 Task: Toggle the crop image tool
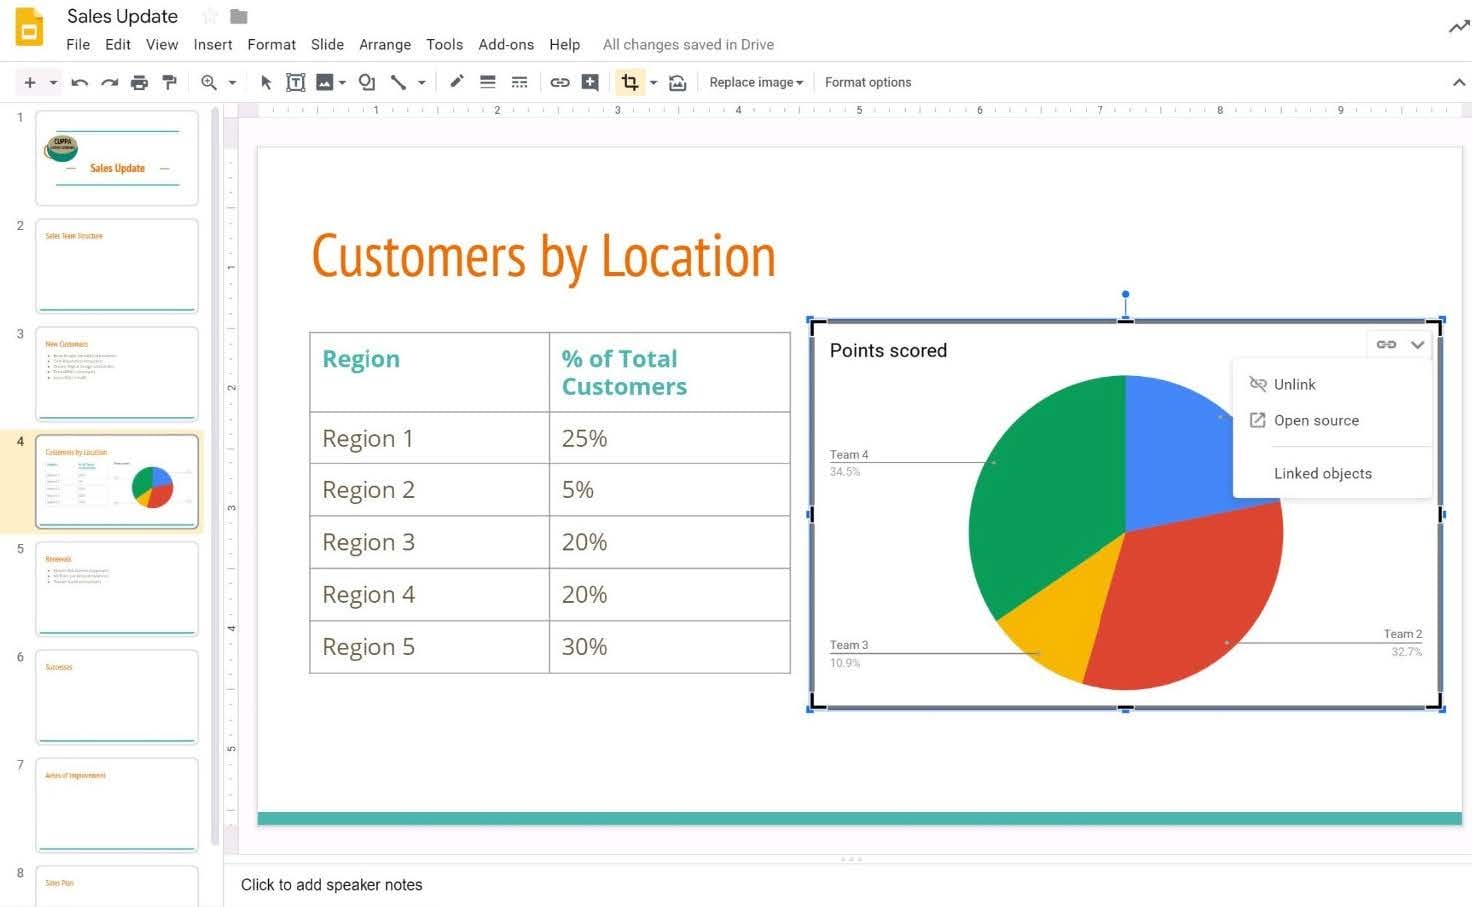[x=630, y=82]
